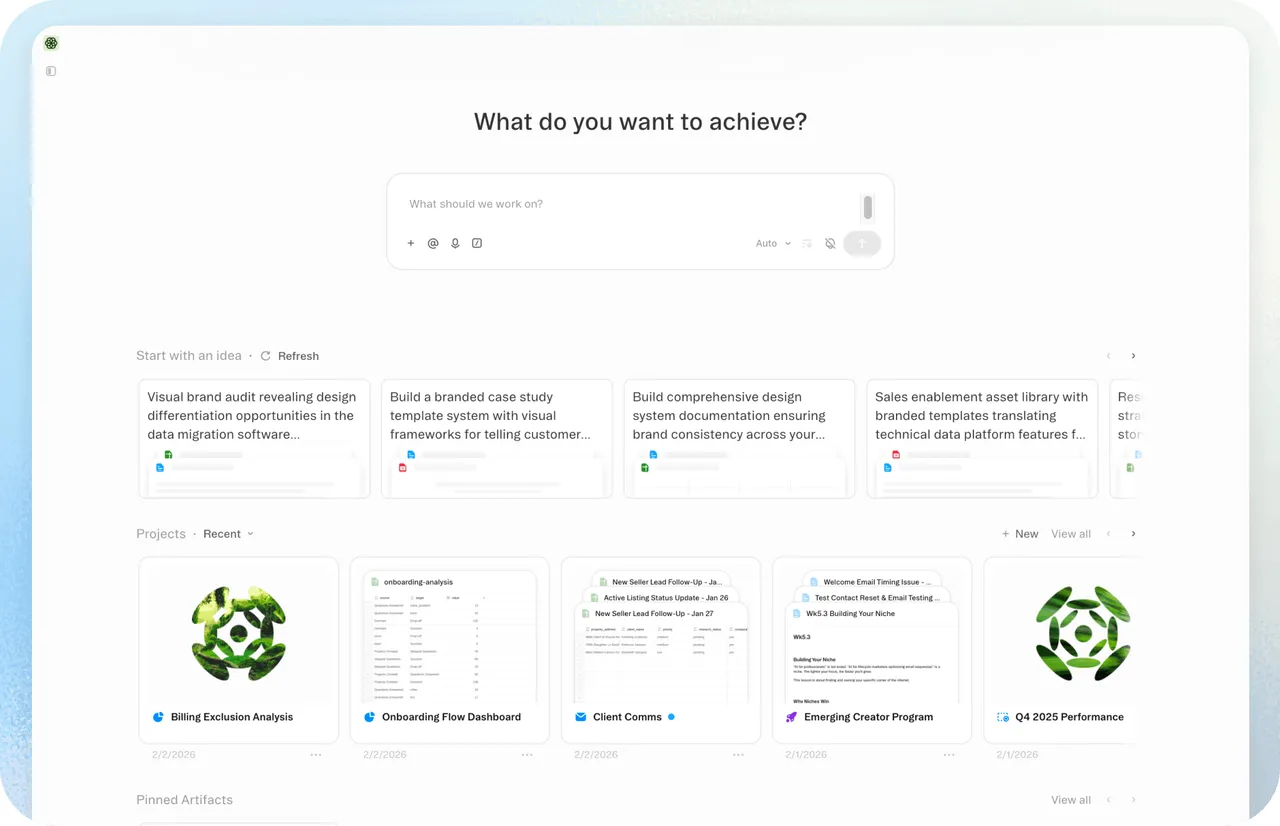Viewport: 1280px width, 826px height.
Task: Click the slash command icon
Action: pos(477,243)
